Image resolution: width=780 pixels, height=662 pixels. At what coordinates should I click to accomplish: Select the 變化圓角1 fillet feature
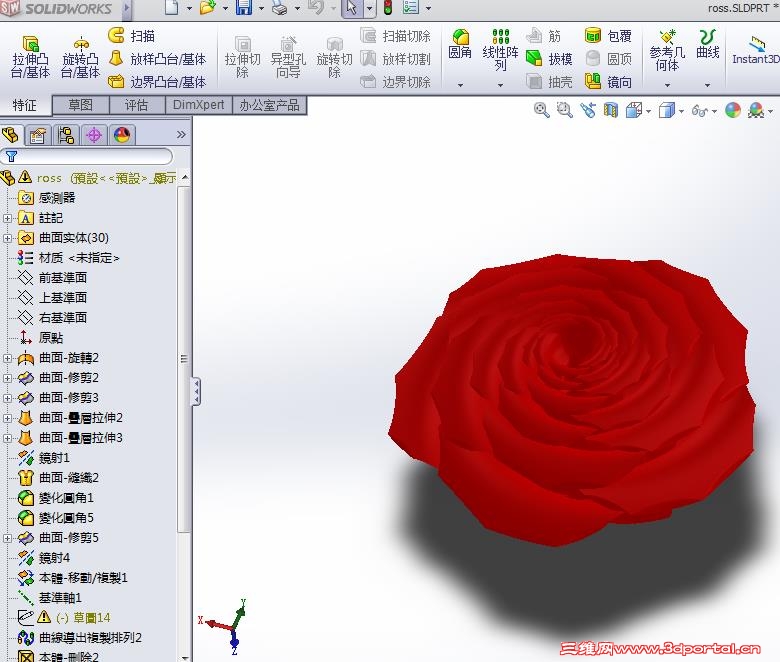click(56, 497)
